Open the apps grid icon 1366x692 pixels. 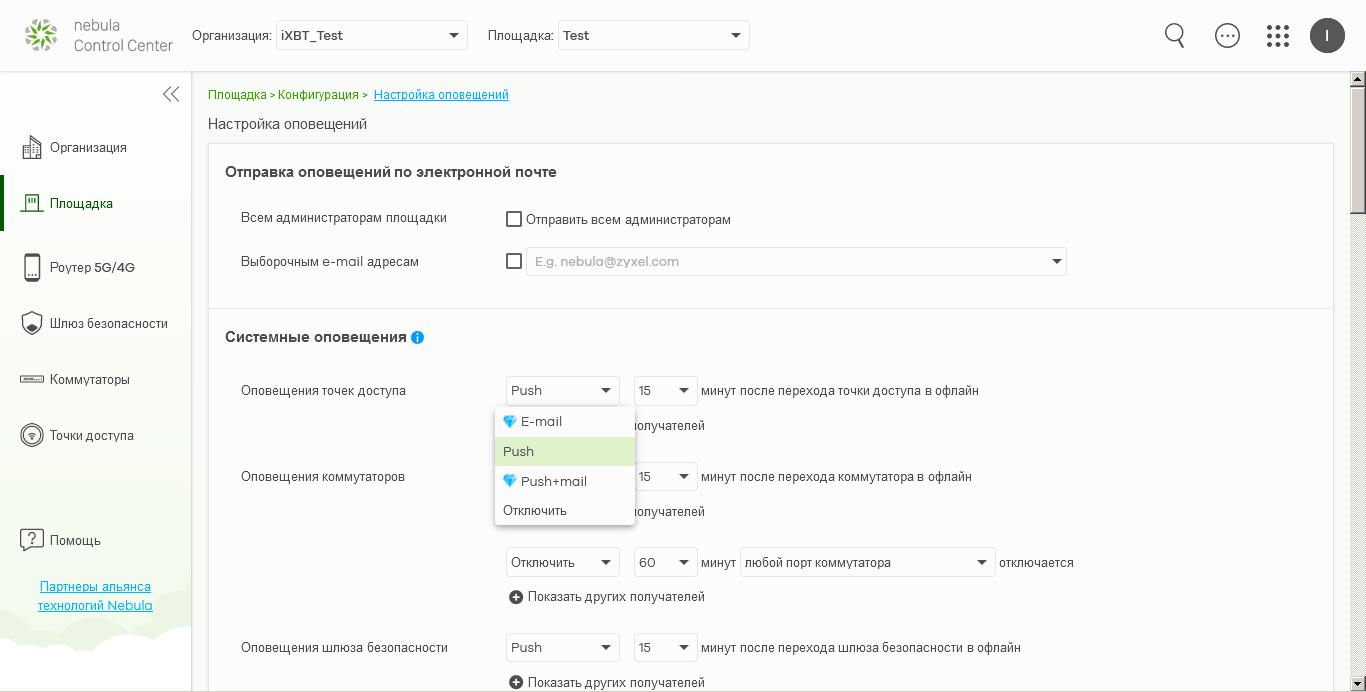coord(1278,36)
